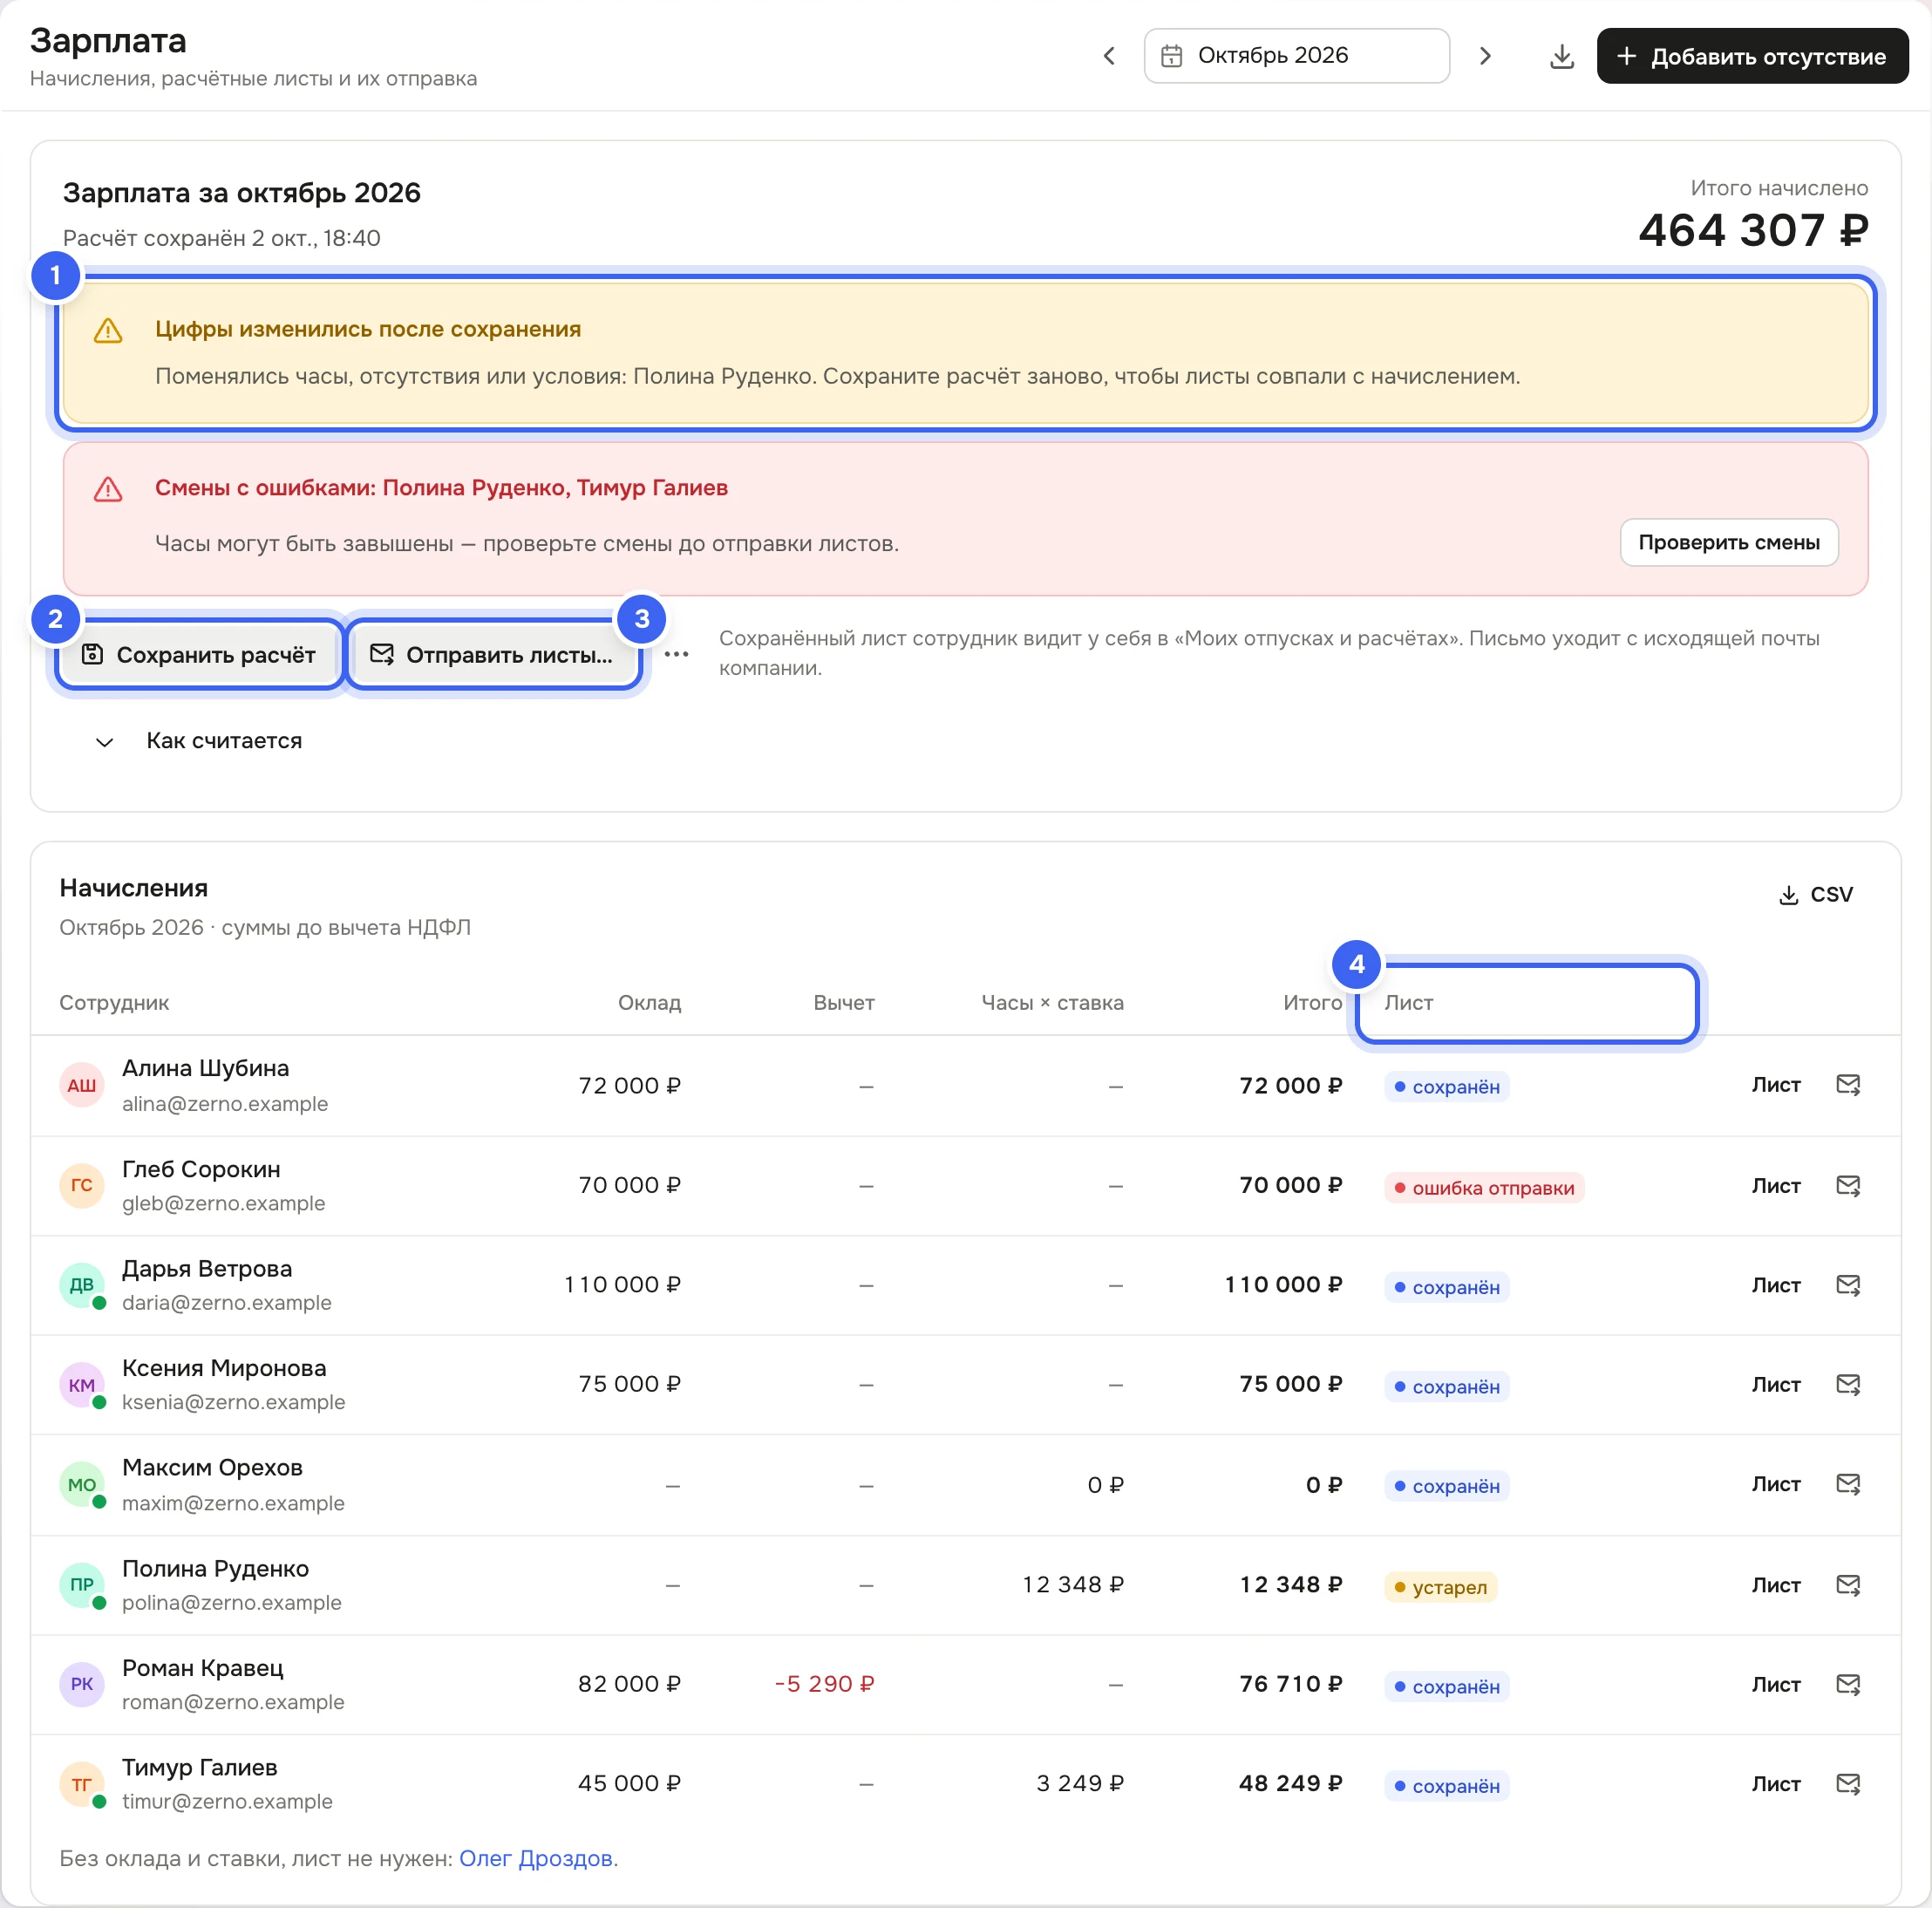Send payslip email to Глеб Сорокин
The image size is (1932, 1908).
(x=1848, y=1185)
